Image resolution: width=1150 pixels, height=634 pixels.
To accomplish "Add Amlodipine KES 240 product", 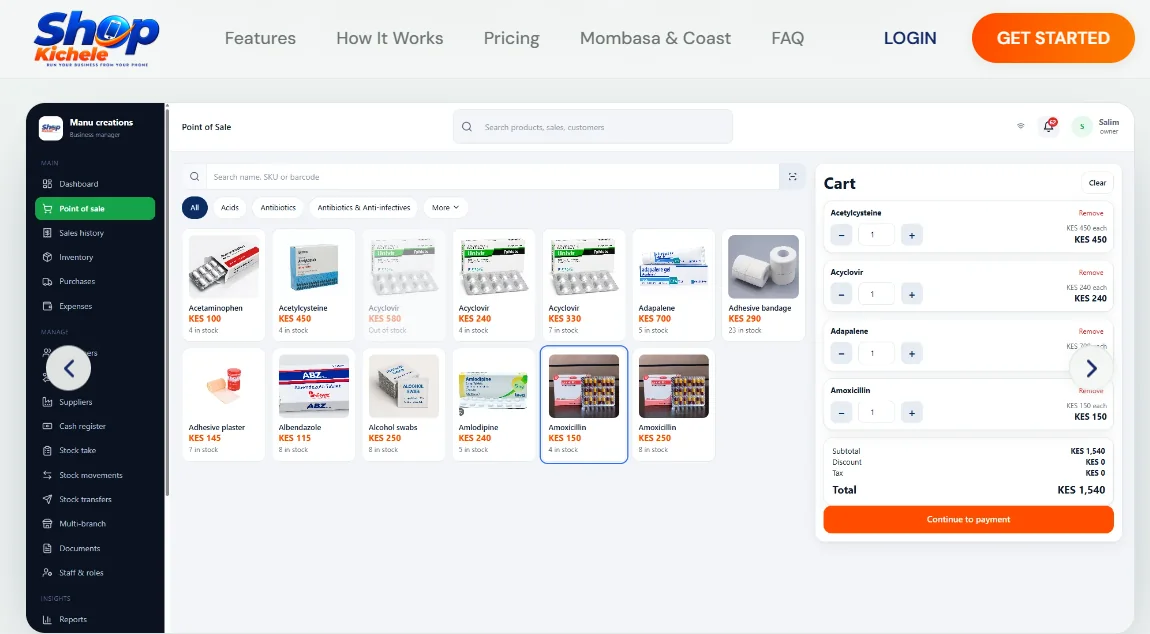I will click(494, 404).
